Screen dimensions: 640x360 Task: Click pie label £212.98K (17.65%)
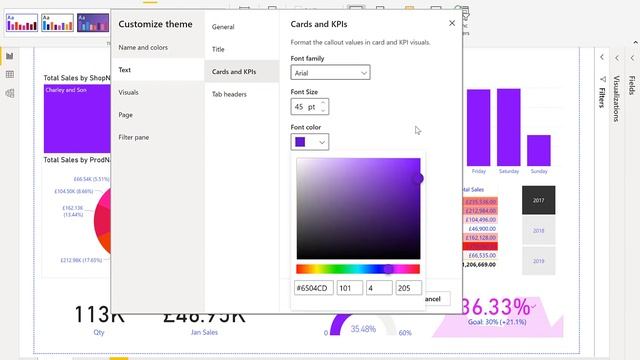tap(81, 260)
